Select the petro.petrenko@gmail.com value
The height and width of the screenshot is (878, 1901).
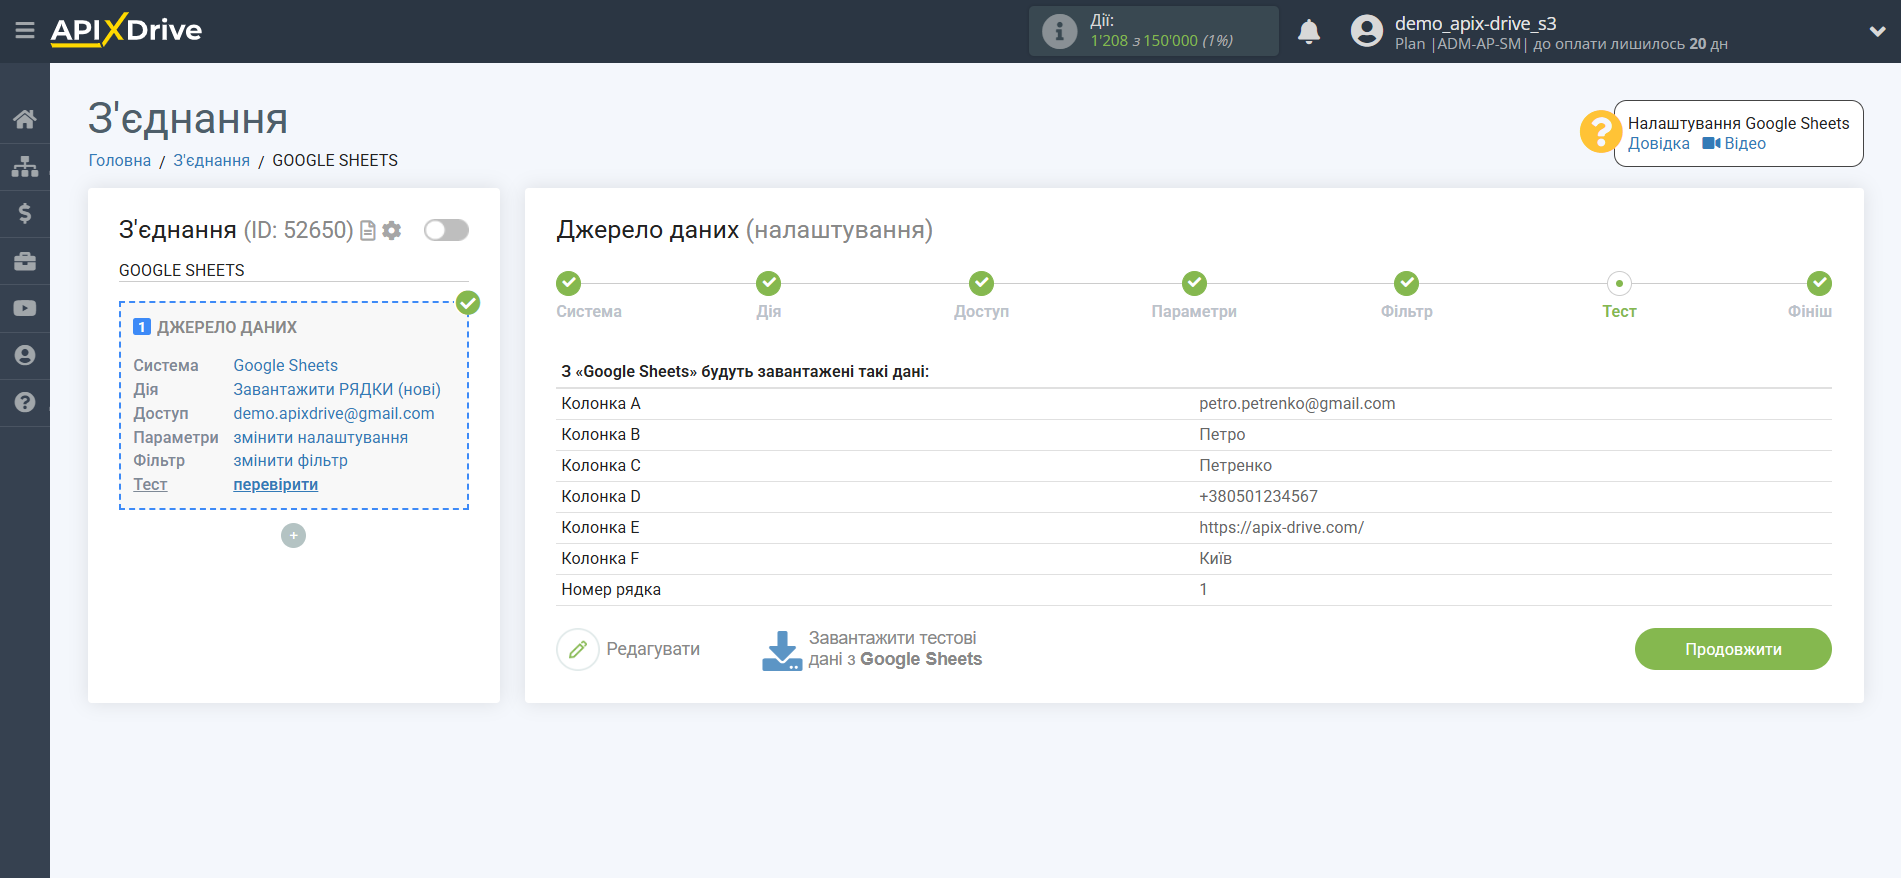pyautogui.click(x=1297, y=404)
